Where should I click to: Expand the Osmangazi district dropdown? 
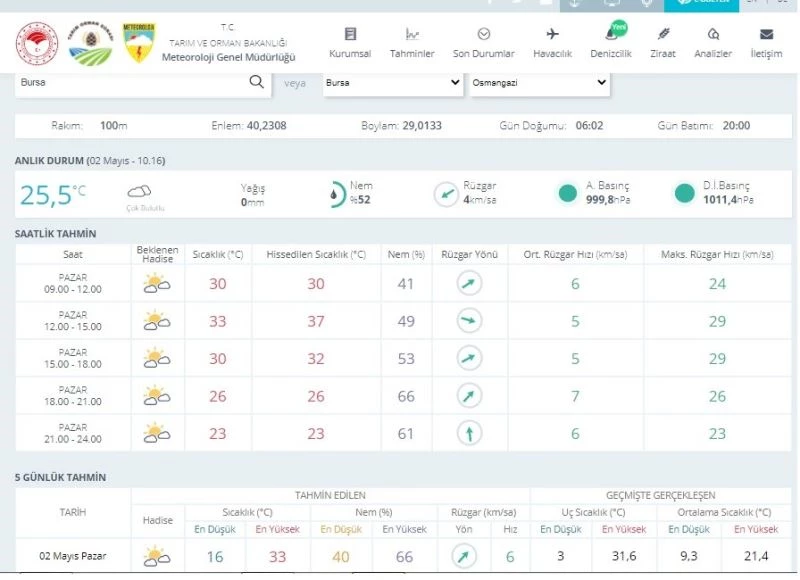click(538, 83)
